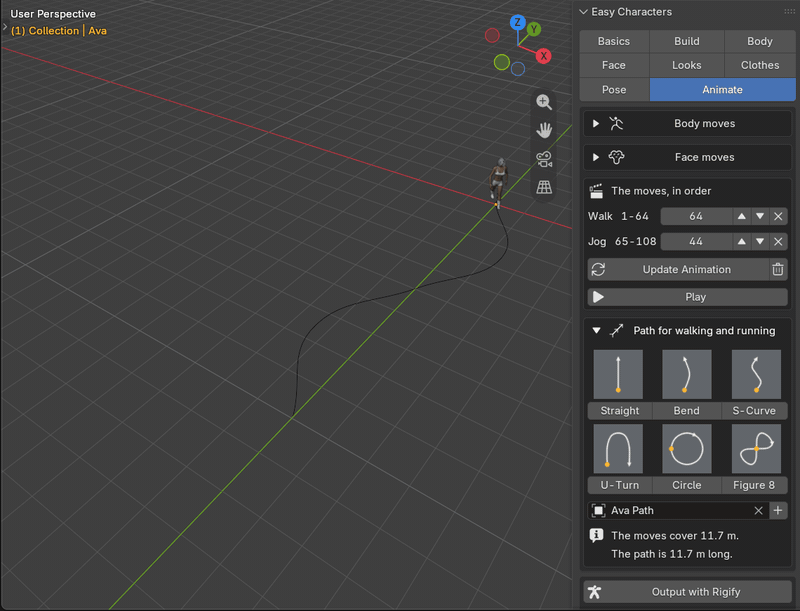Click the Circle label button
Viewport: 800px width, 611px height.
coord(687,485)
